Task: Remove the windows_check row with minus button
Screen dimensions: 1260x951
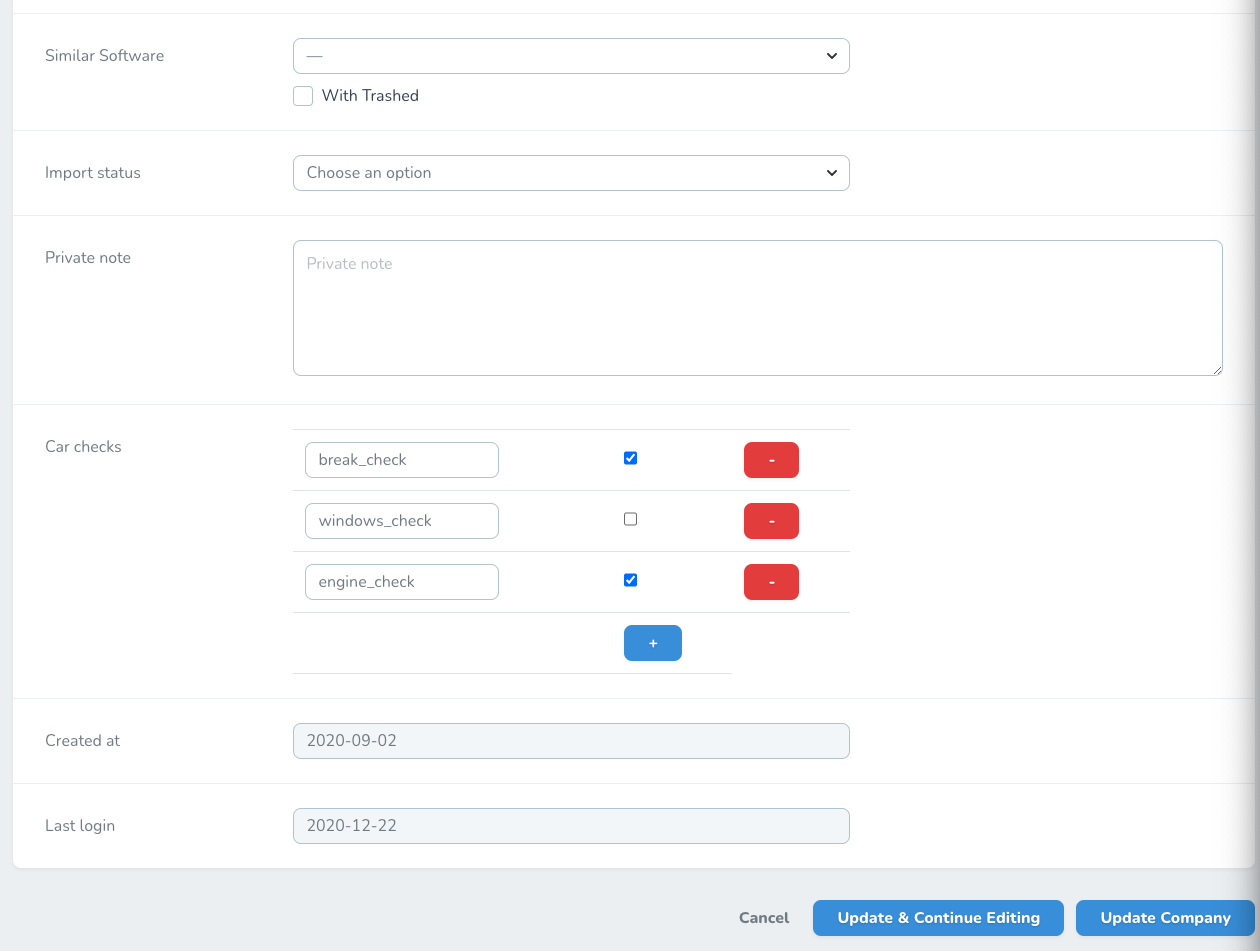Action: [x=771, y=521]
